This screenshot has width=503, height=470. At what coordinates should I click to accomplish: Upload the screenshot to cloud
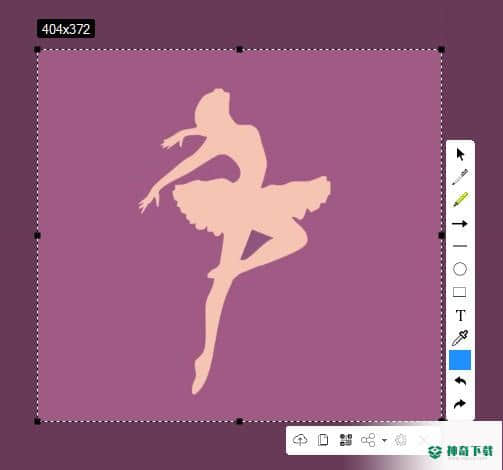click(300, 440)
